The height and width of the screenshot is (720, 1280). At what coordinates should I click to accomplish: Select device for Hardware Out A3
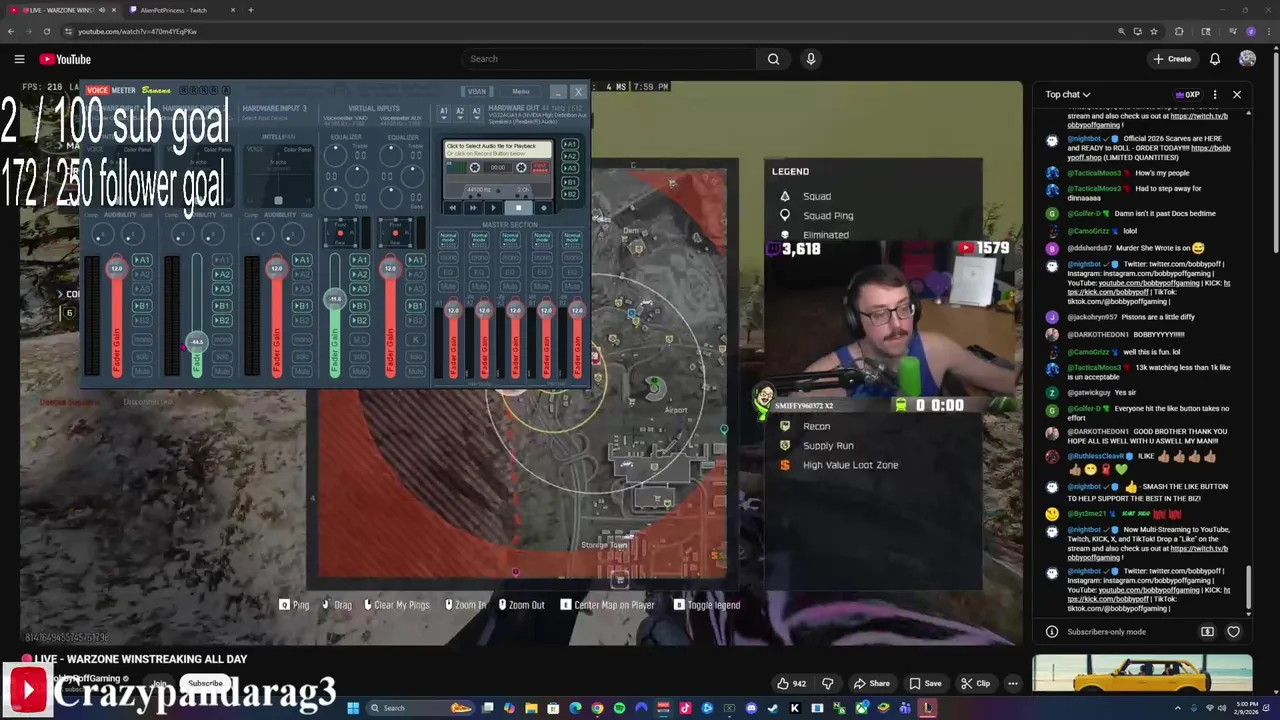tap(476, 113)
